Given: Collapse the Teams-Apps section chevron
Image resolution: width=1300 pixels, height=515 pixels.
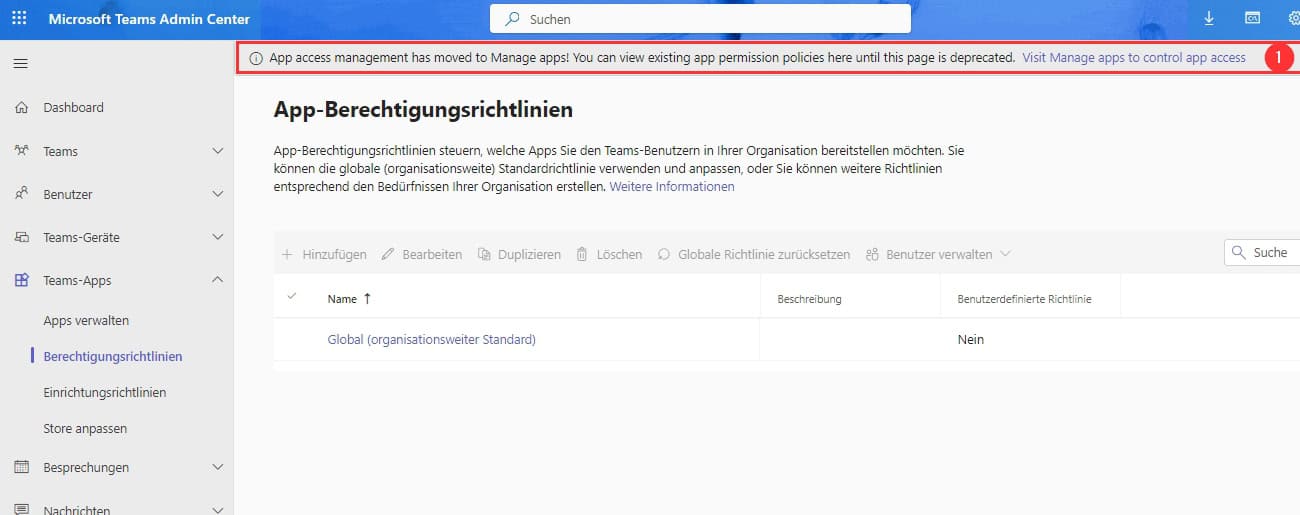Looking at the screenshot, I should coord(218,280).
